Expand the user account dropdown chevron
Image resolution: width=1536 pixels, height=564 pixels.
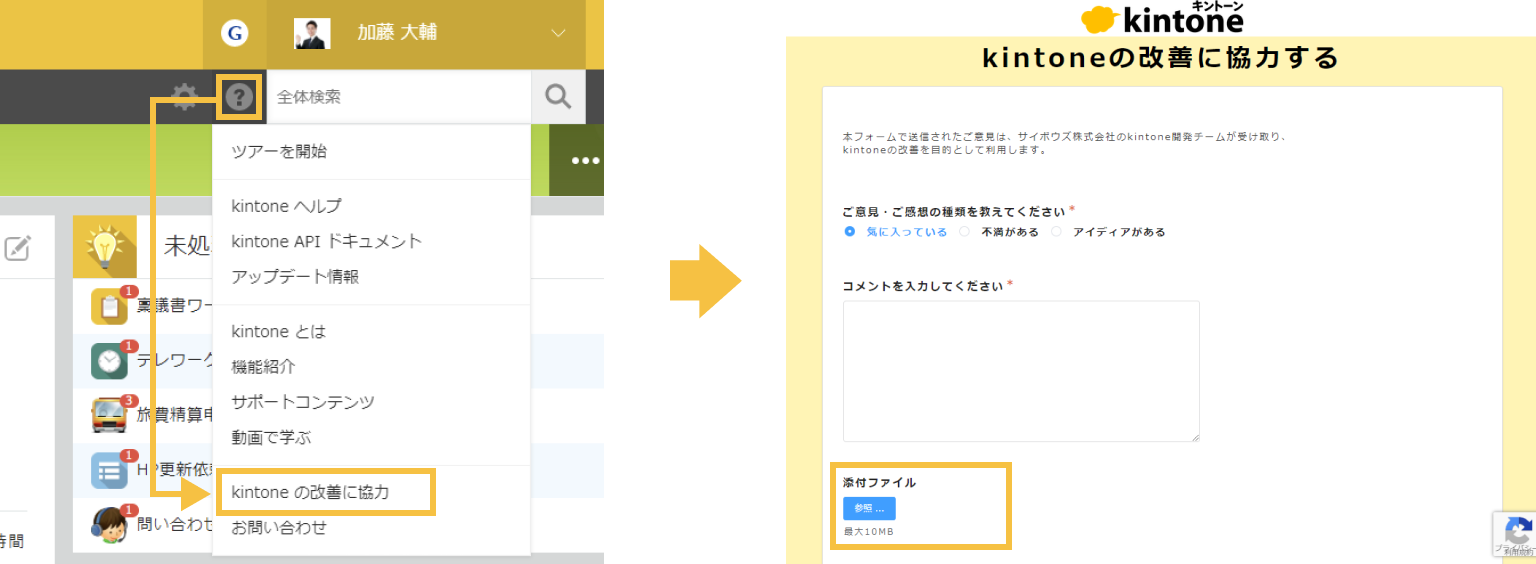(558, 33)
